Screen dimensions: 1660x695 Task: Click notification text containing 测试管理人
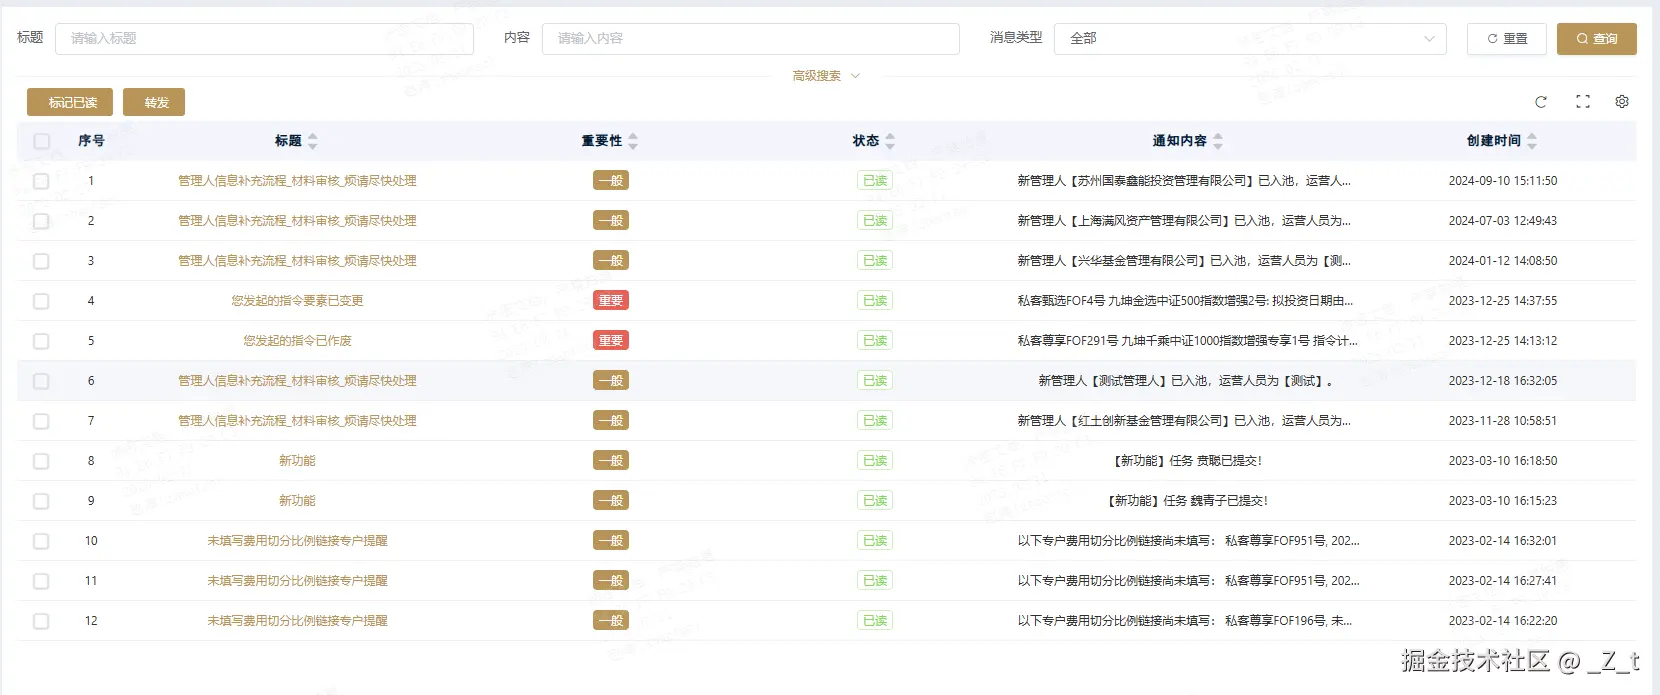(1186, 381)
